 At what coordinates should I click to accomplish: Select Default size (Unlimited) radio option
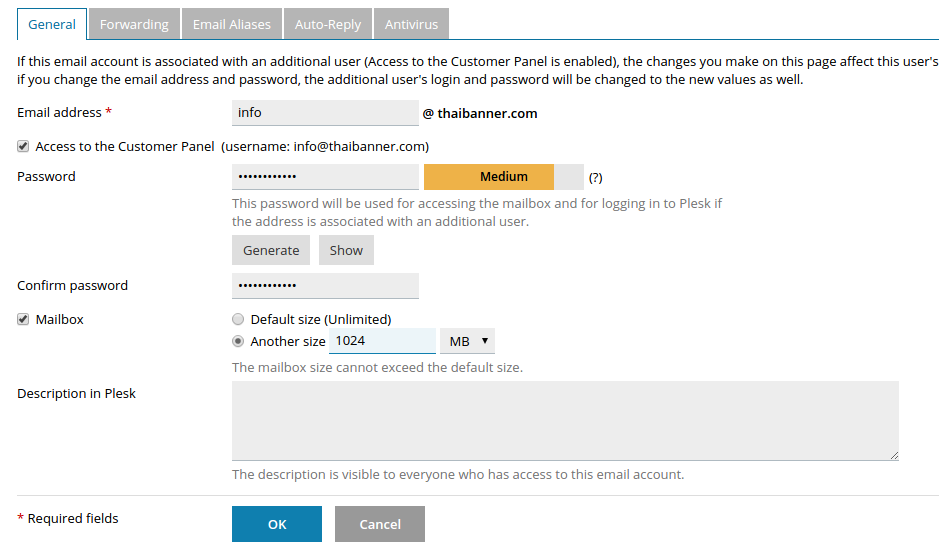point(238,320)
